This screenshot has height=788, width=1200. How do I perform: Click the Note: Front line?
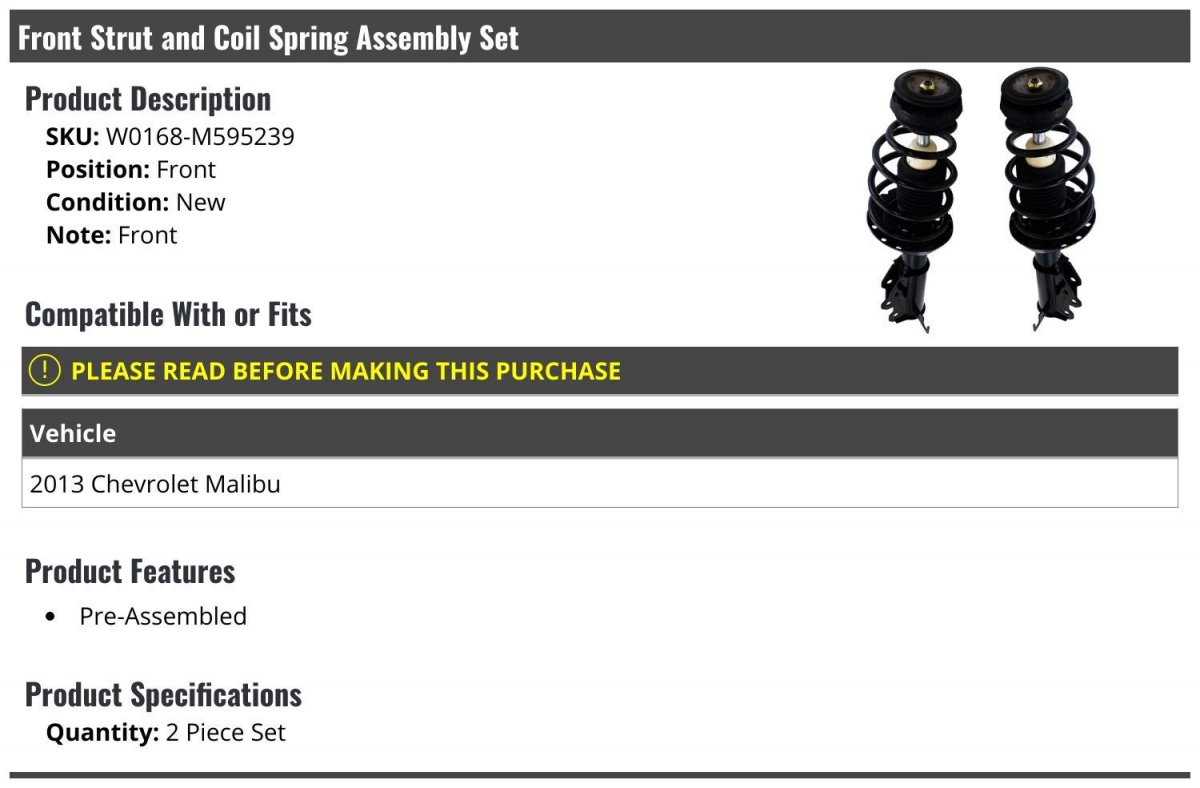[111, 235]
